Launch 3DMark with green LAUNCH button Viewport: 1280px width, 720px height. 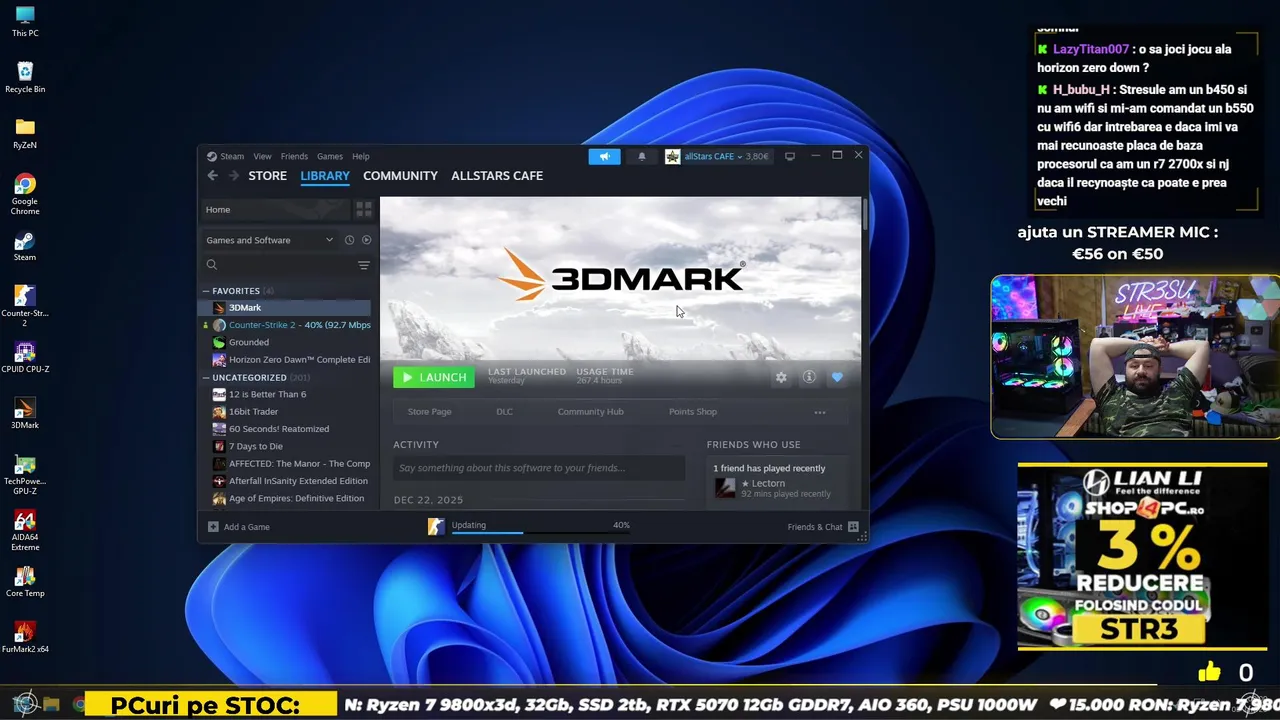coord(434,377)
